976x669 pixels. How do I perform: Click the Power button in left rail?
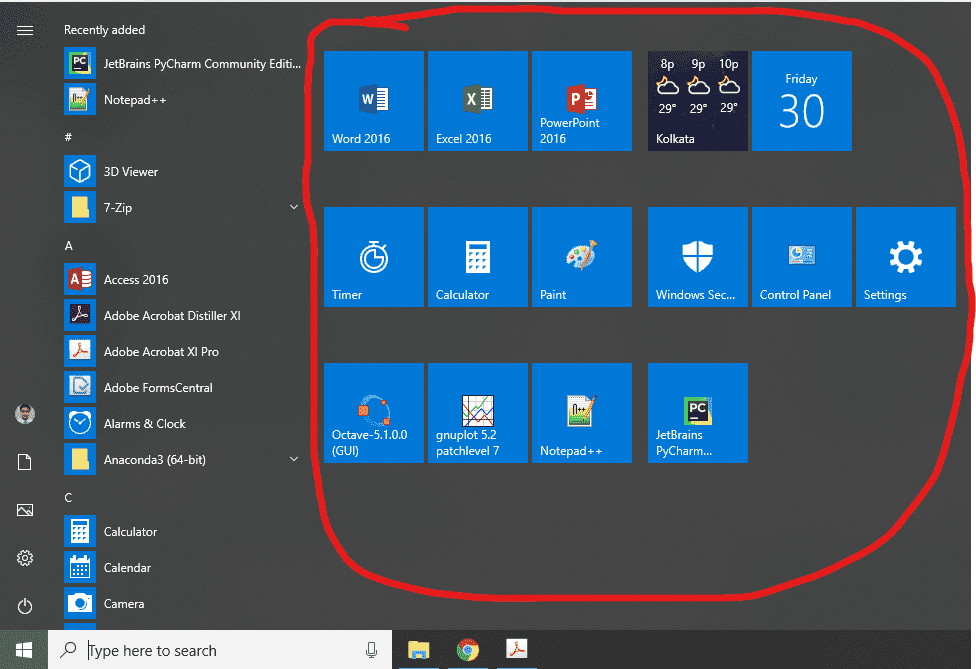pos(25,606)
